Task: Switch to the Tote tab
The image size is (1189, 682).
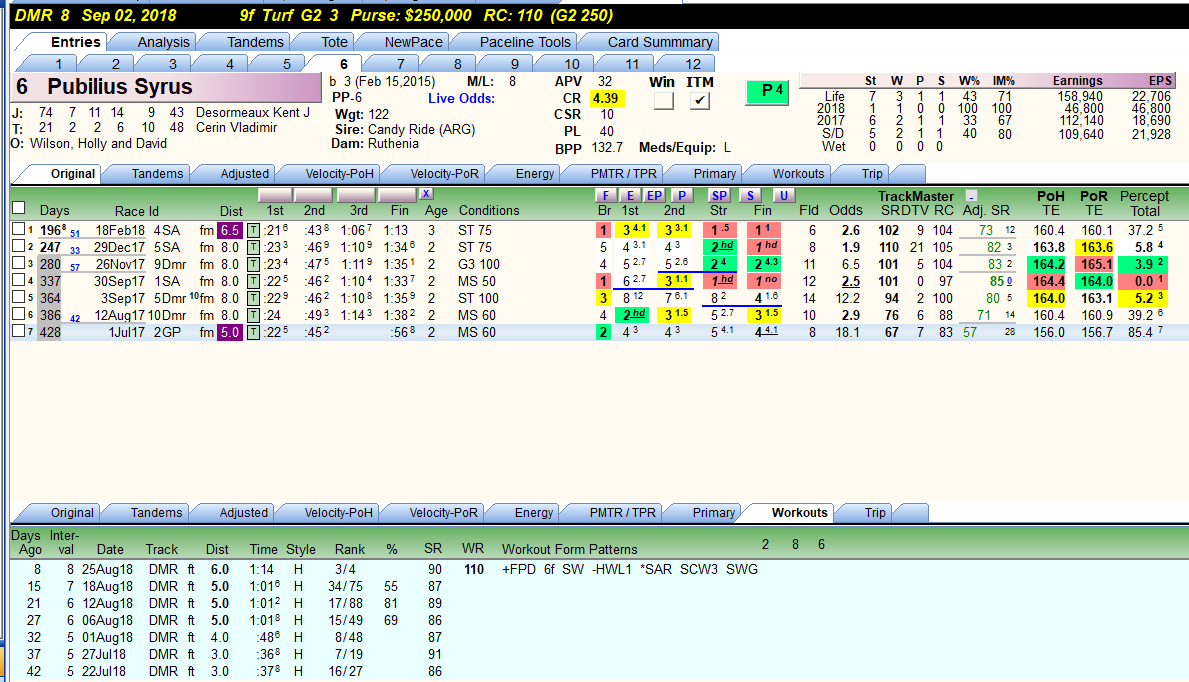Action: click(x=334, y=42)
